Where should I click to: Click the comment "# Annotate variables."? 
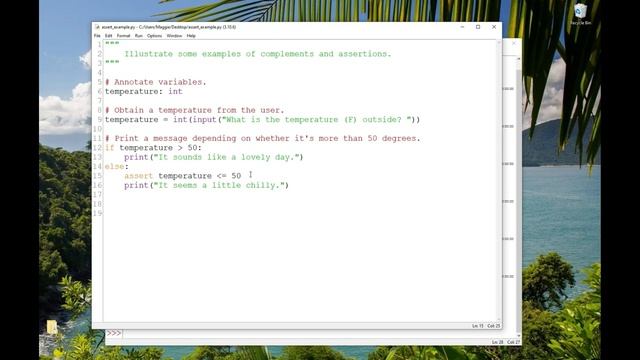(156, 82)
